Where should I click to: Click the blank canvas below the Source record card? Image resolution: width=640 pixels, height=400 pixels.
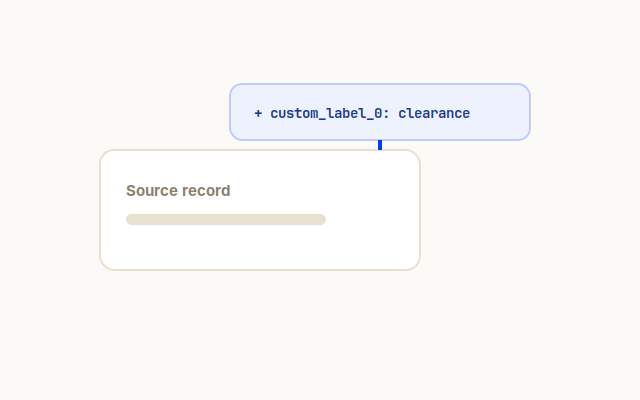(x=260, y=335)
